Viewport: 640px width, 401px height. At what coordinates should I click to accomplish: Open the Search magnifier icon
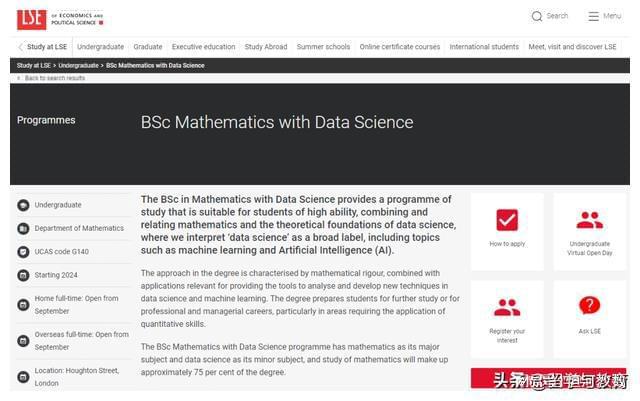click(536, 16)
